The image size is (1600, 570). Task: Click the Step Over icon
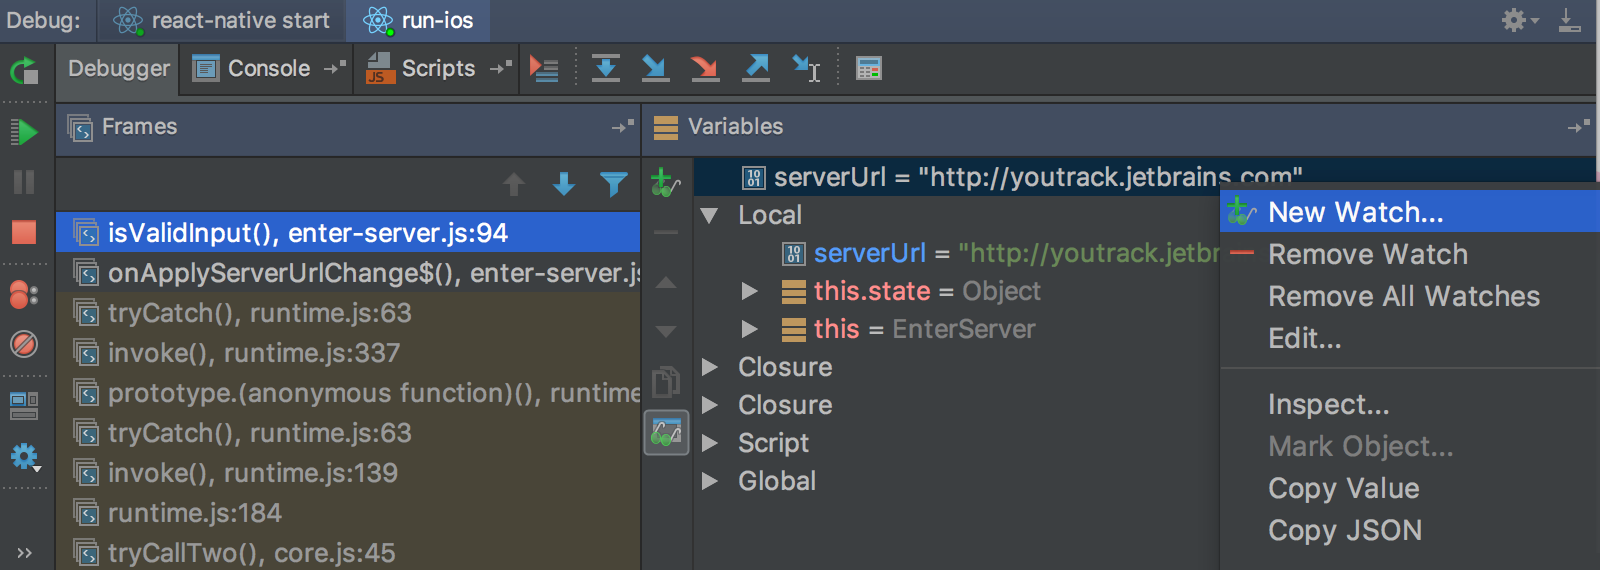[605, 68]
